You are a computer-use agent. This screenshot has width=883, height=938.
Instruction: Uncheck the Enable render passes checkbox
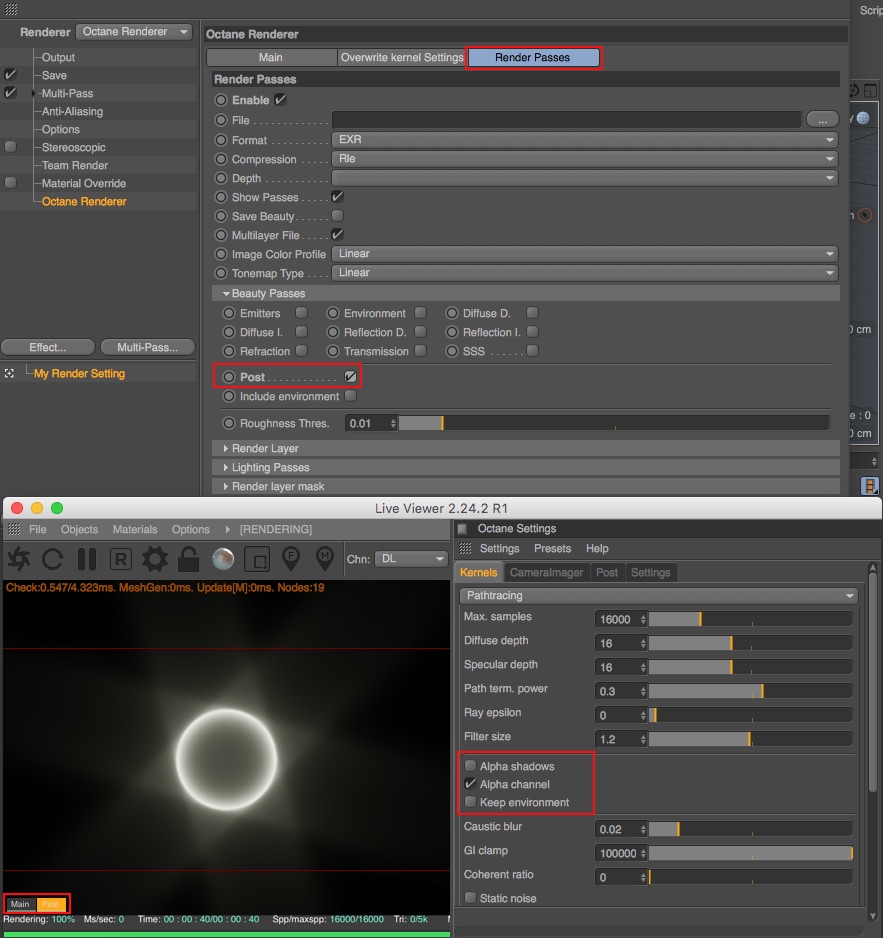(281, 100)
